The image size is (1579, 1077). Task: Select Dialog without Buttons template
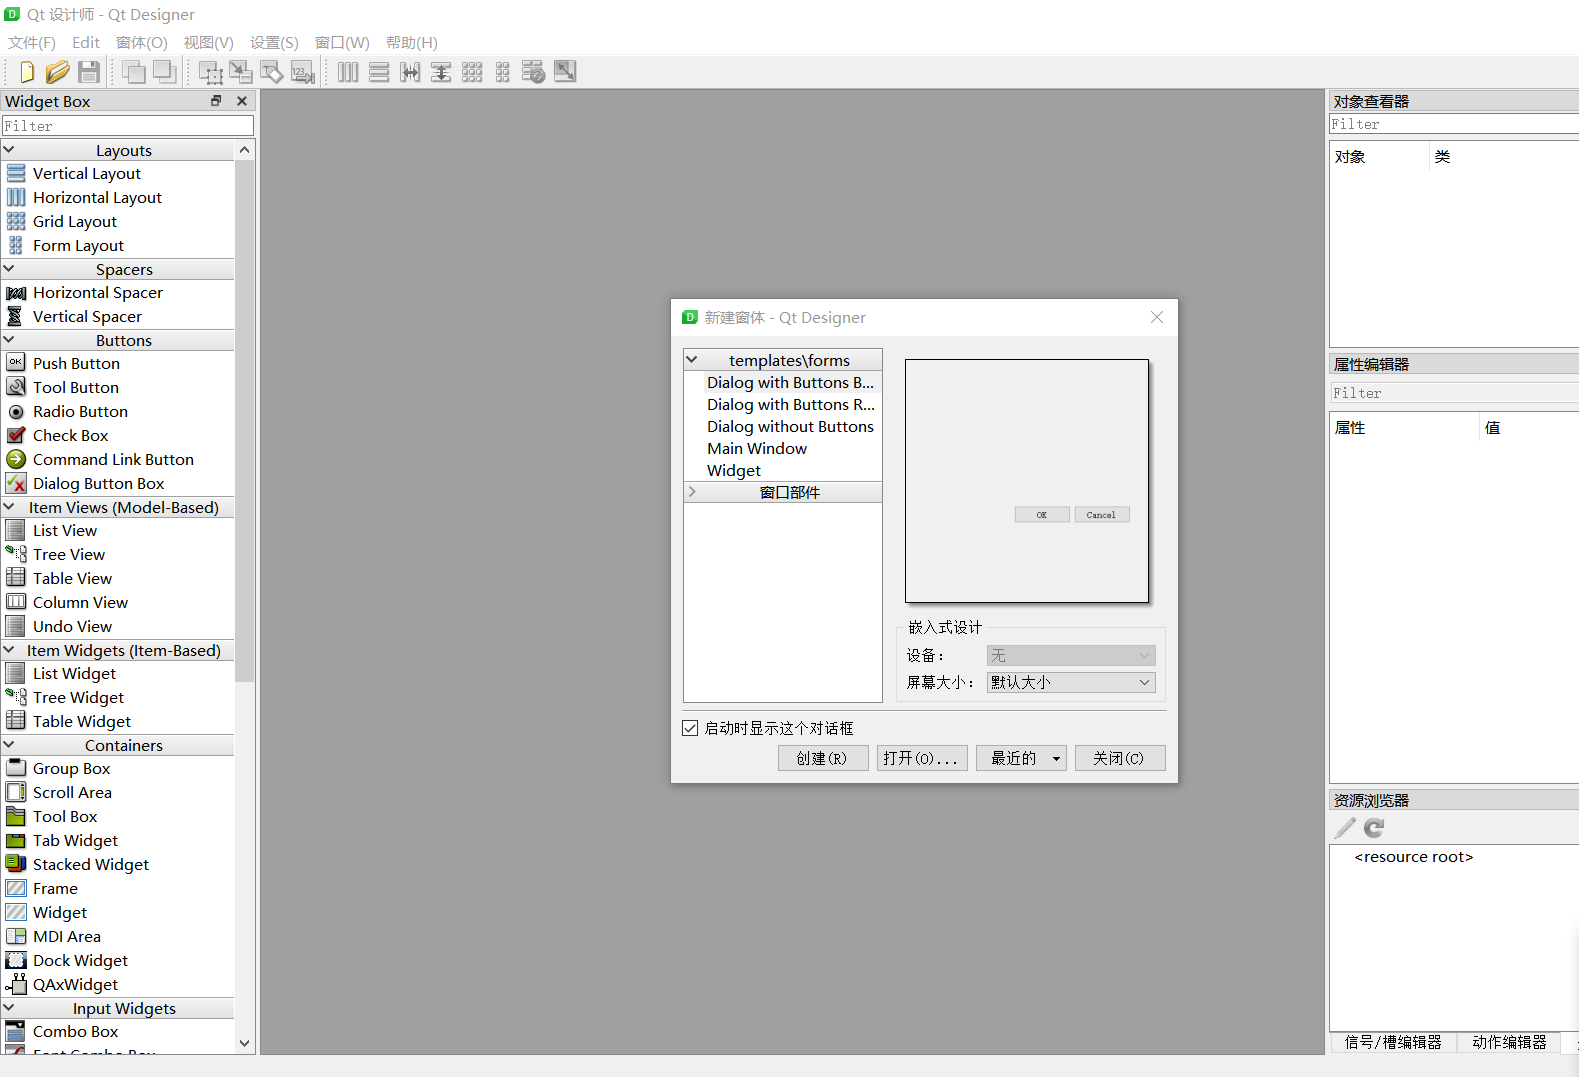pyautogui.click(x=790, y=426)
